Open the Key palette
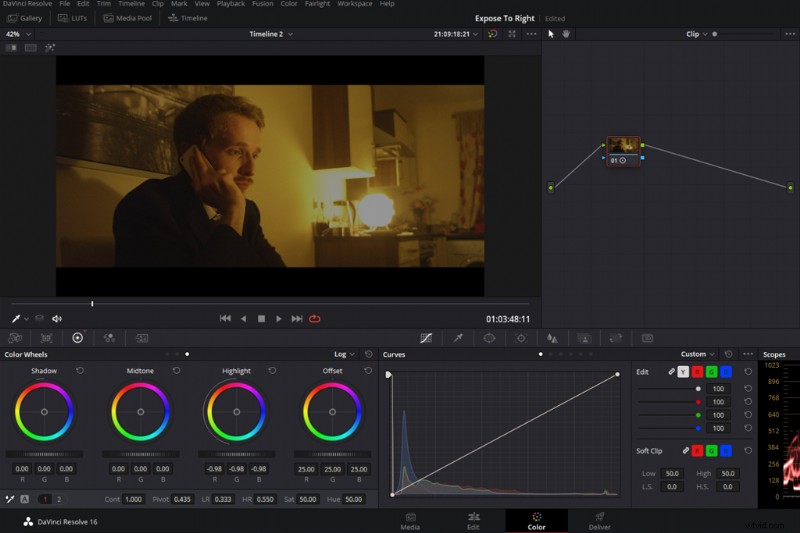This screenshot has height=533, width=800. pos(584,338)
